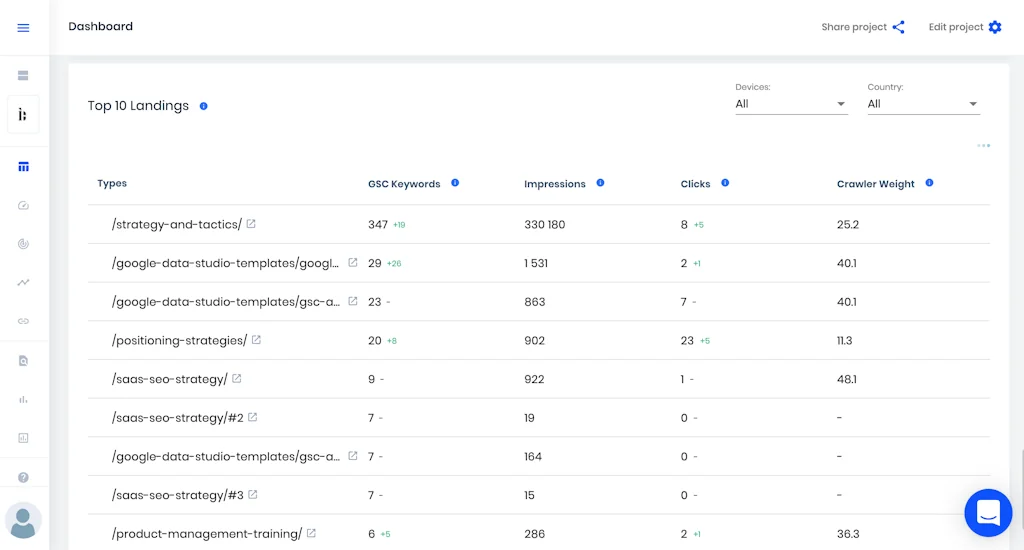Sort by the Clicks column header
This screenshot has height=550, width=1024.
[x=696, y=184]
